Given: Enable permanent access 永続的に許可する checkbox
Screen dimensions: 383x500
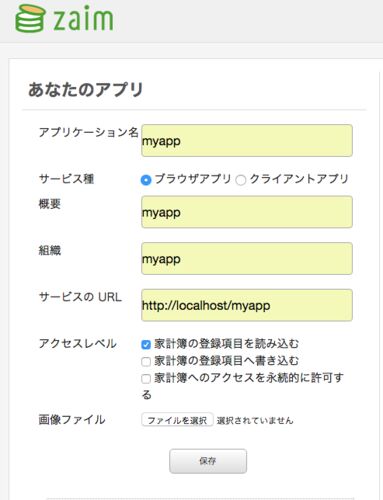Looking at the screenshot, I should tap(146, 379).
